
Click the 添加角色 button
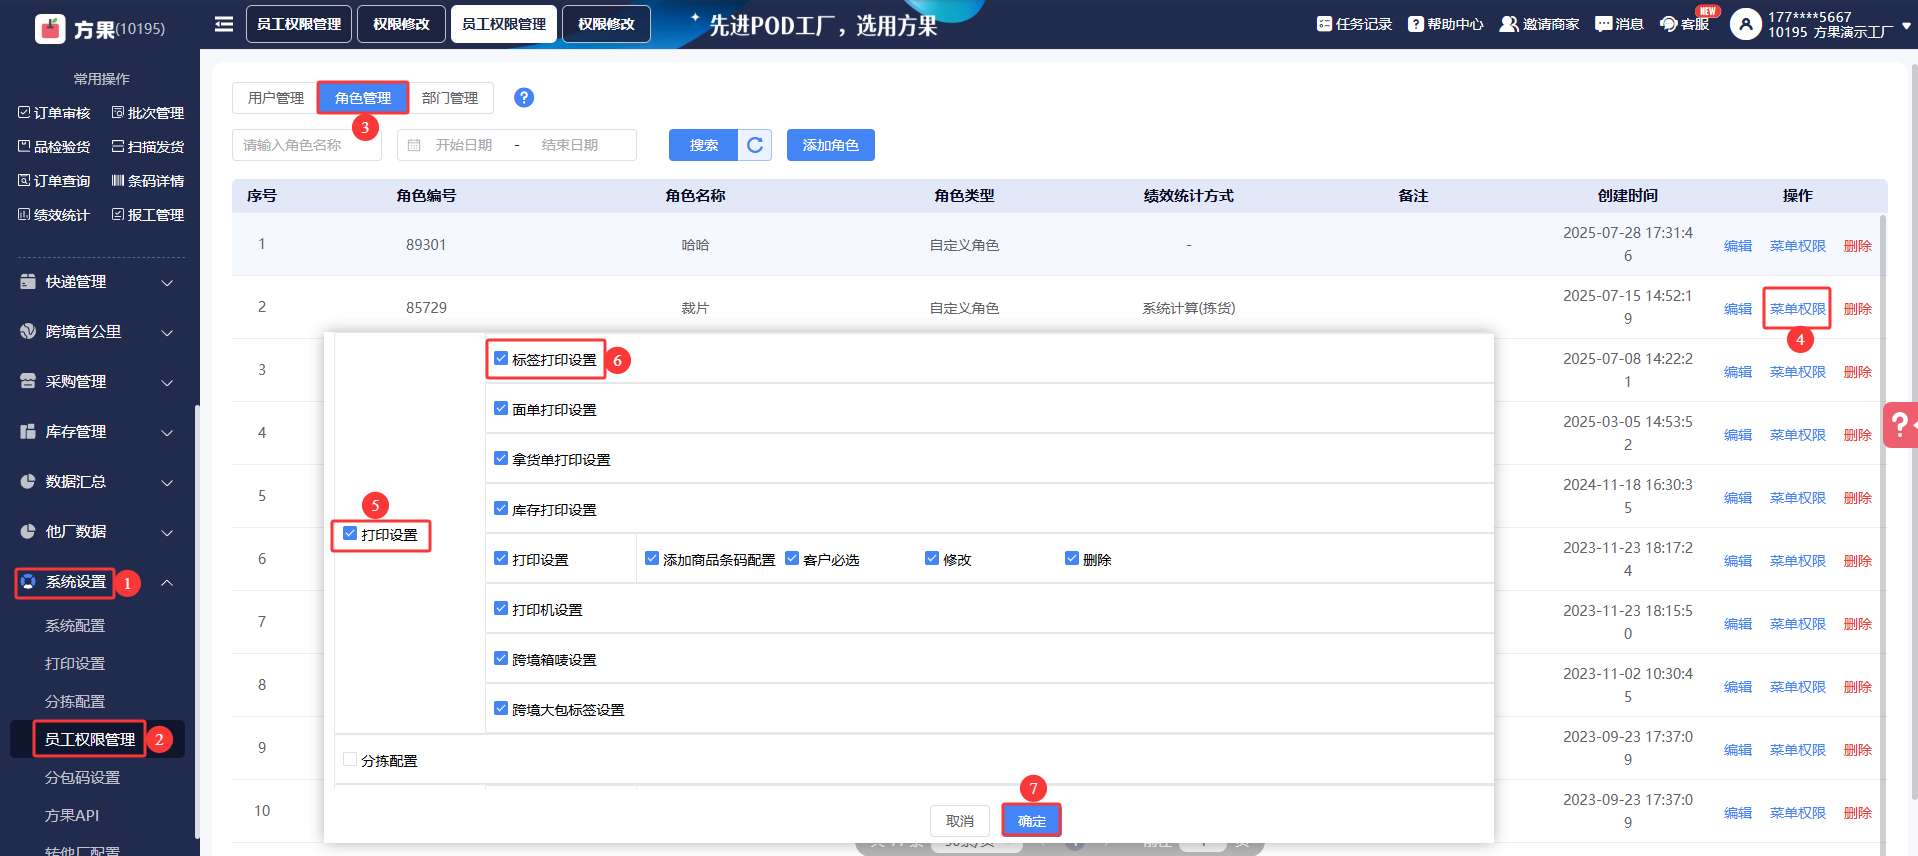point(830,145)
